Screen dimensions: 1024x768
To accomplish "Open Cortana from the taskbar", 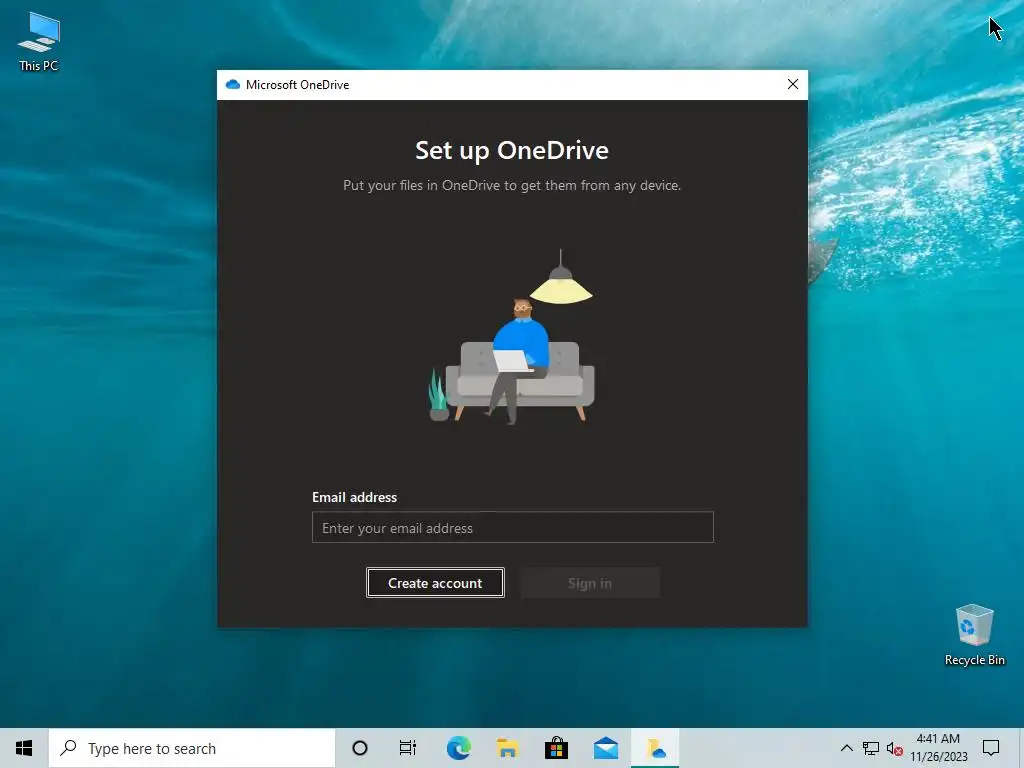I will tap(360, 748).
